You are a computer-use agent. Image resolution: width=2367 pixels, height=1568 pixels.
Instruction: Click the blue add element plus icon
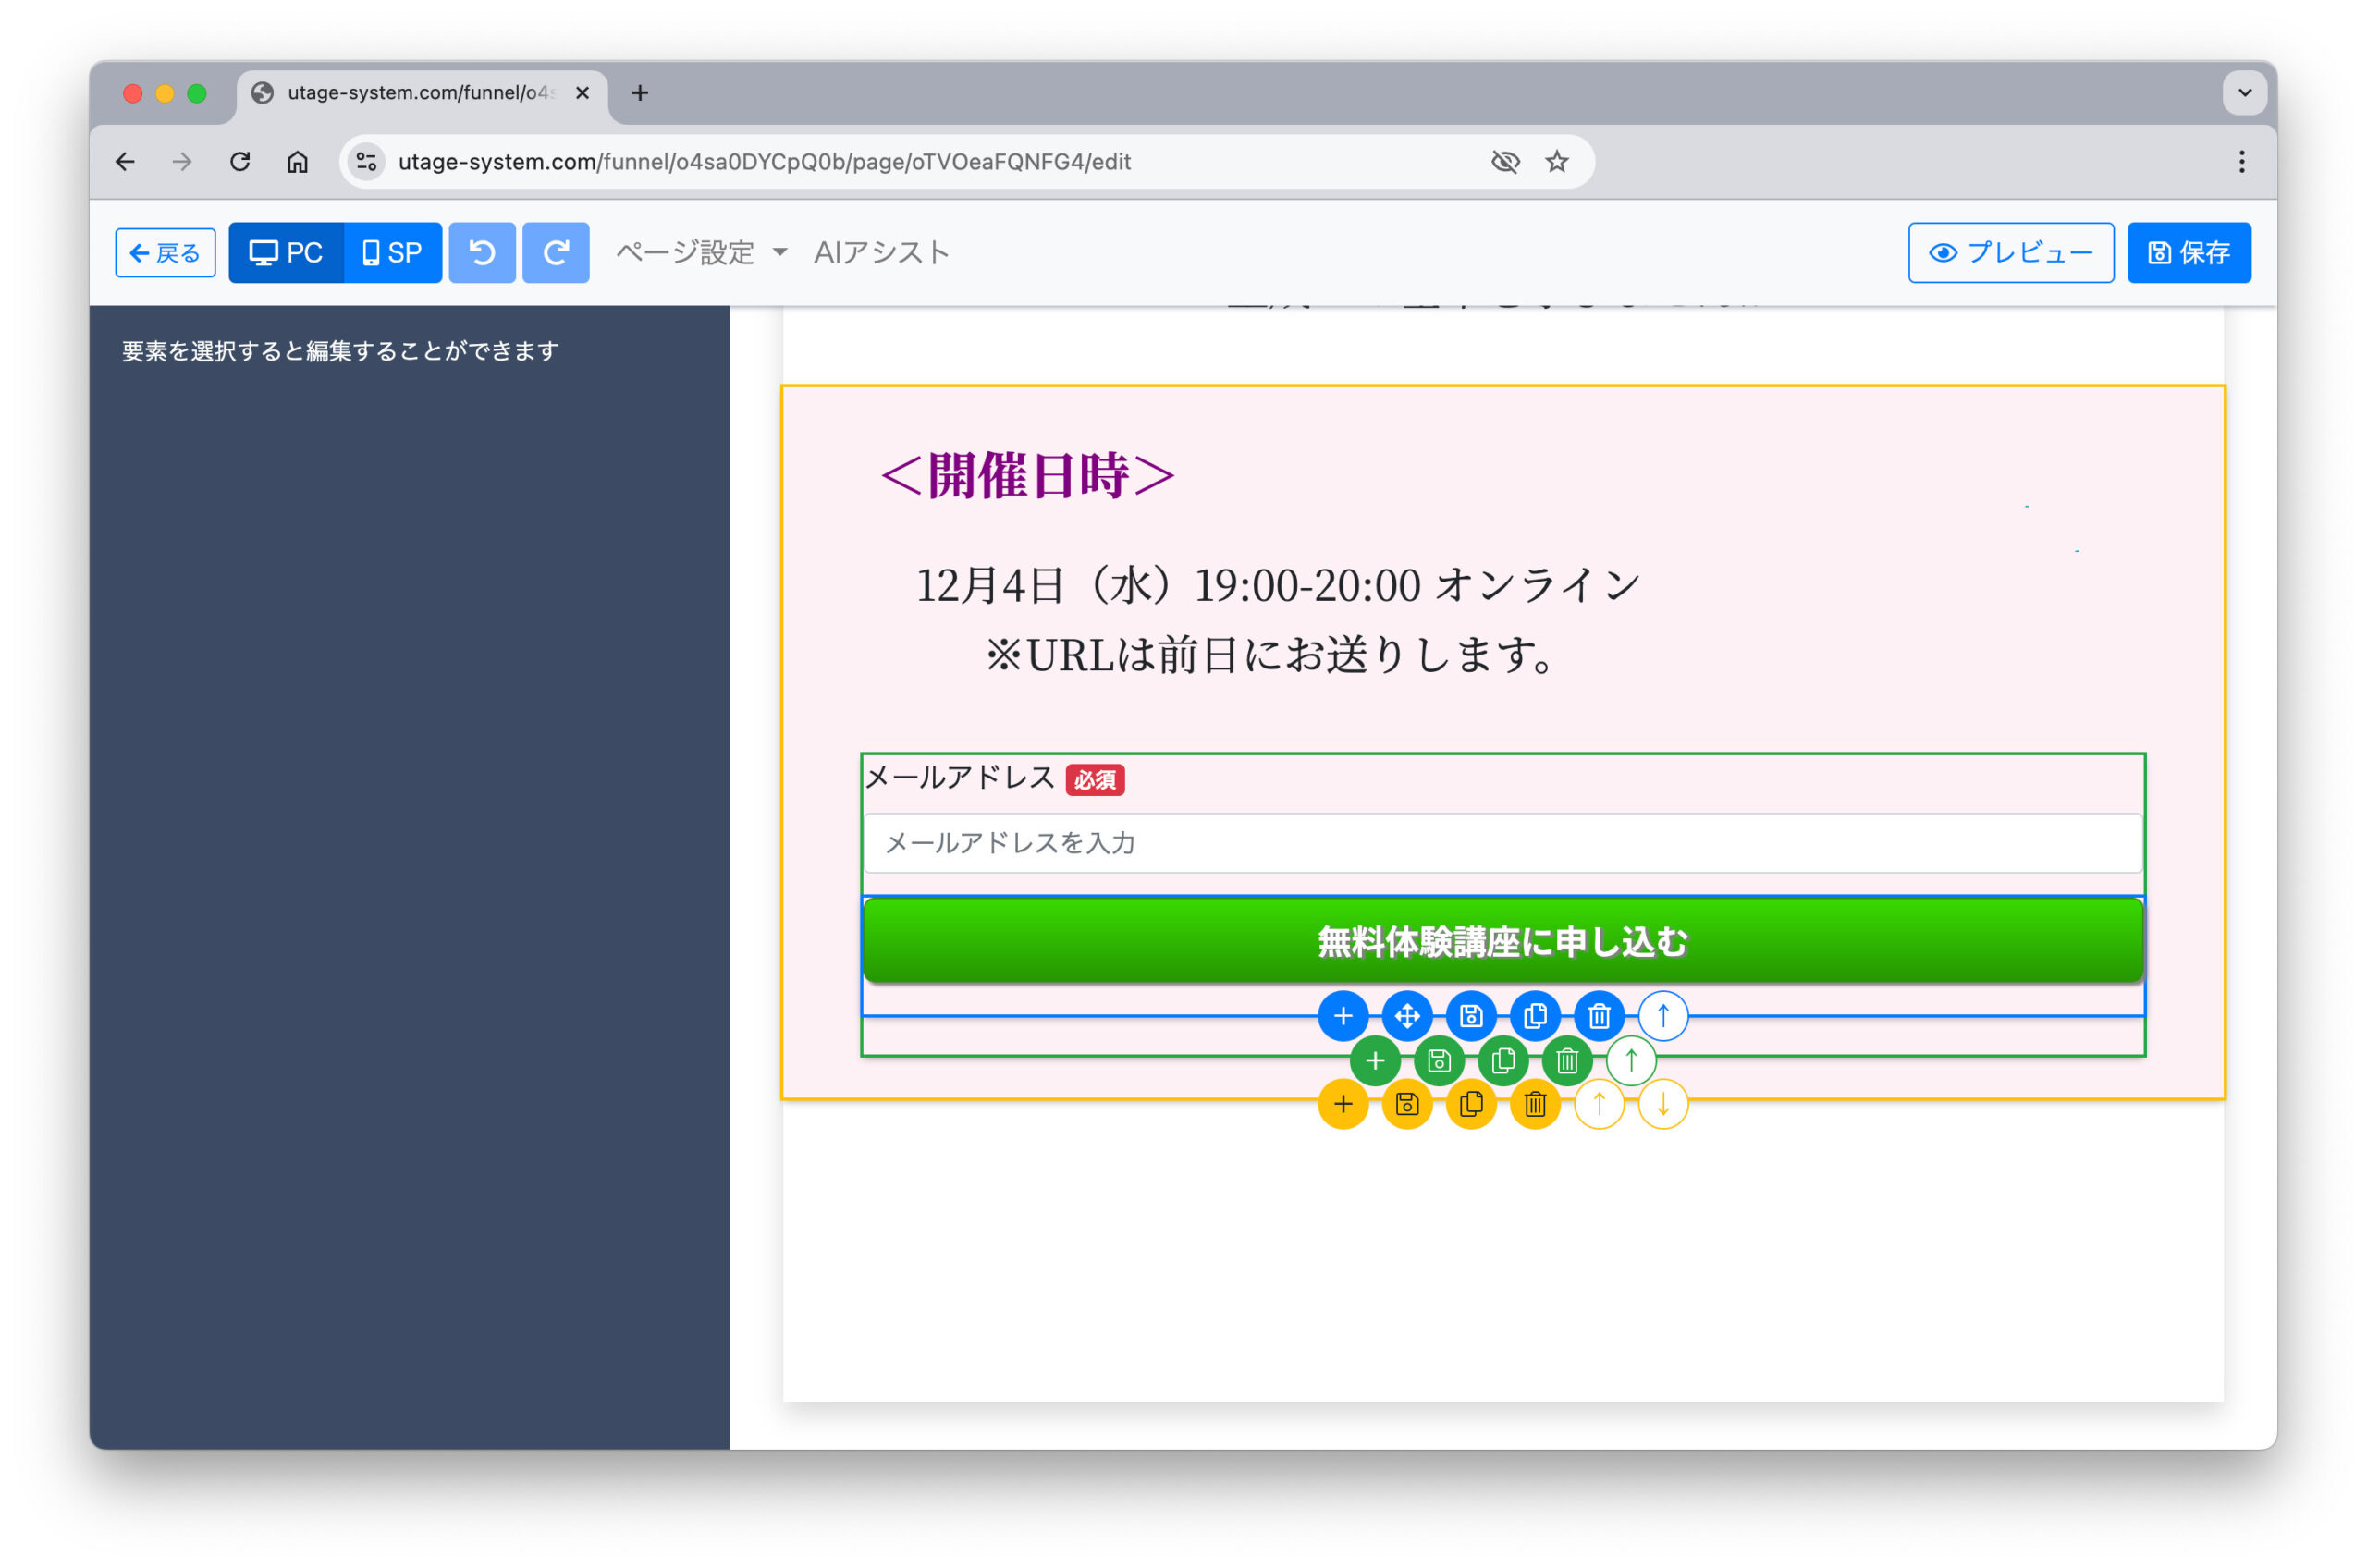point(1343,1016)
